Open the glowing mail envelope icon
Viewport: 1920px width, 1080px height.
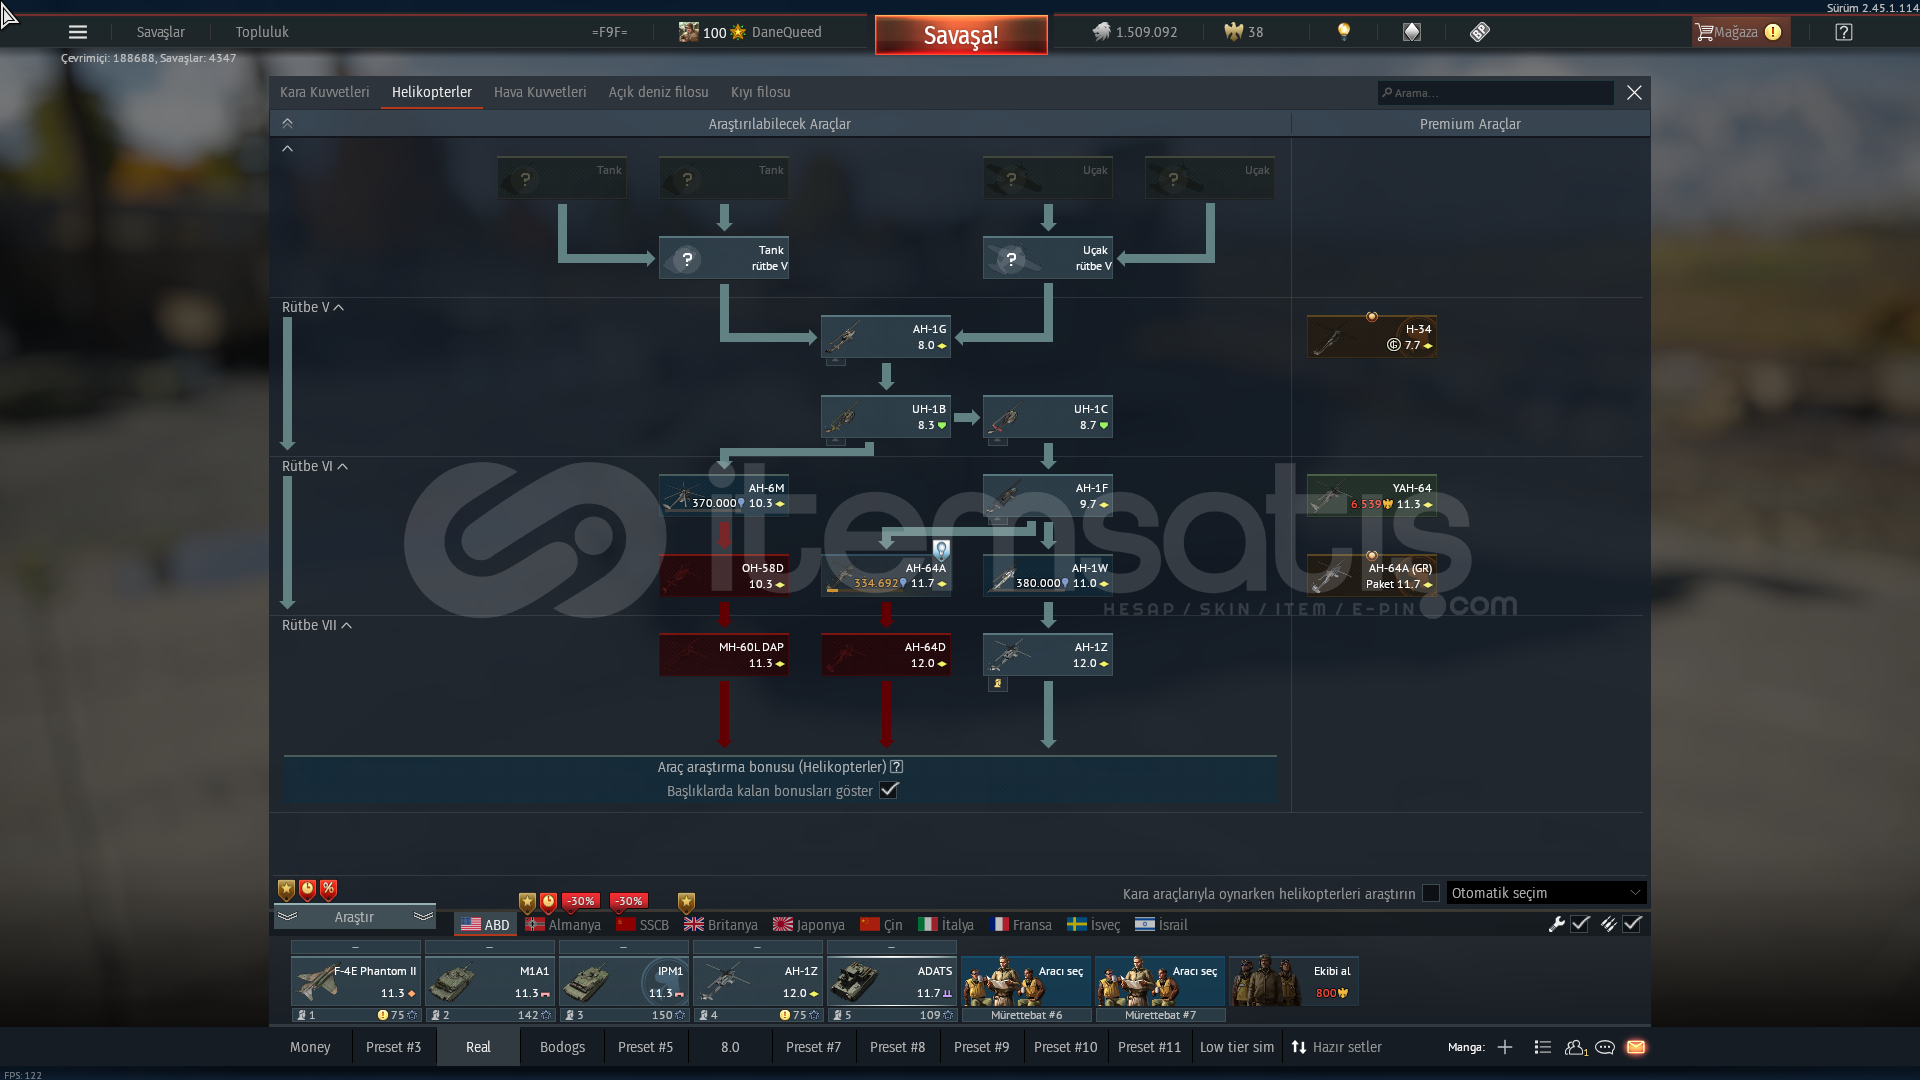tap(1636, 1047)
